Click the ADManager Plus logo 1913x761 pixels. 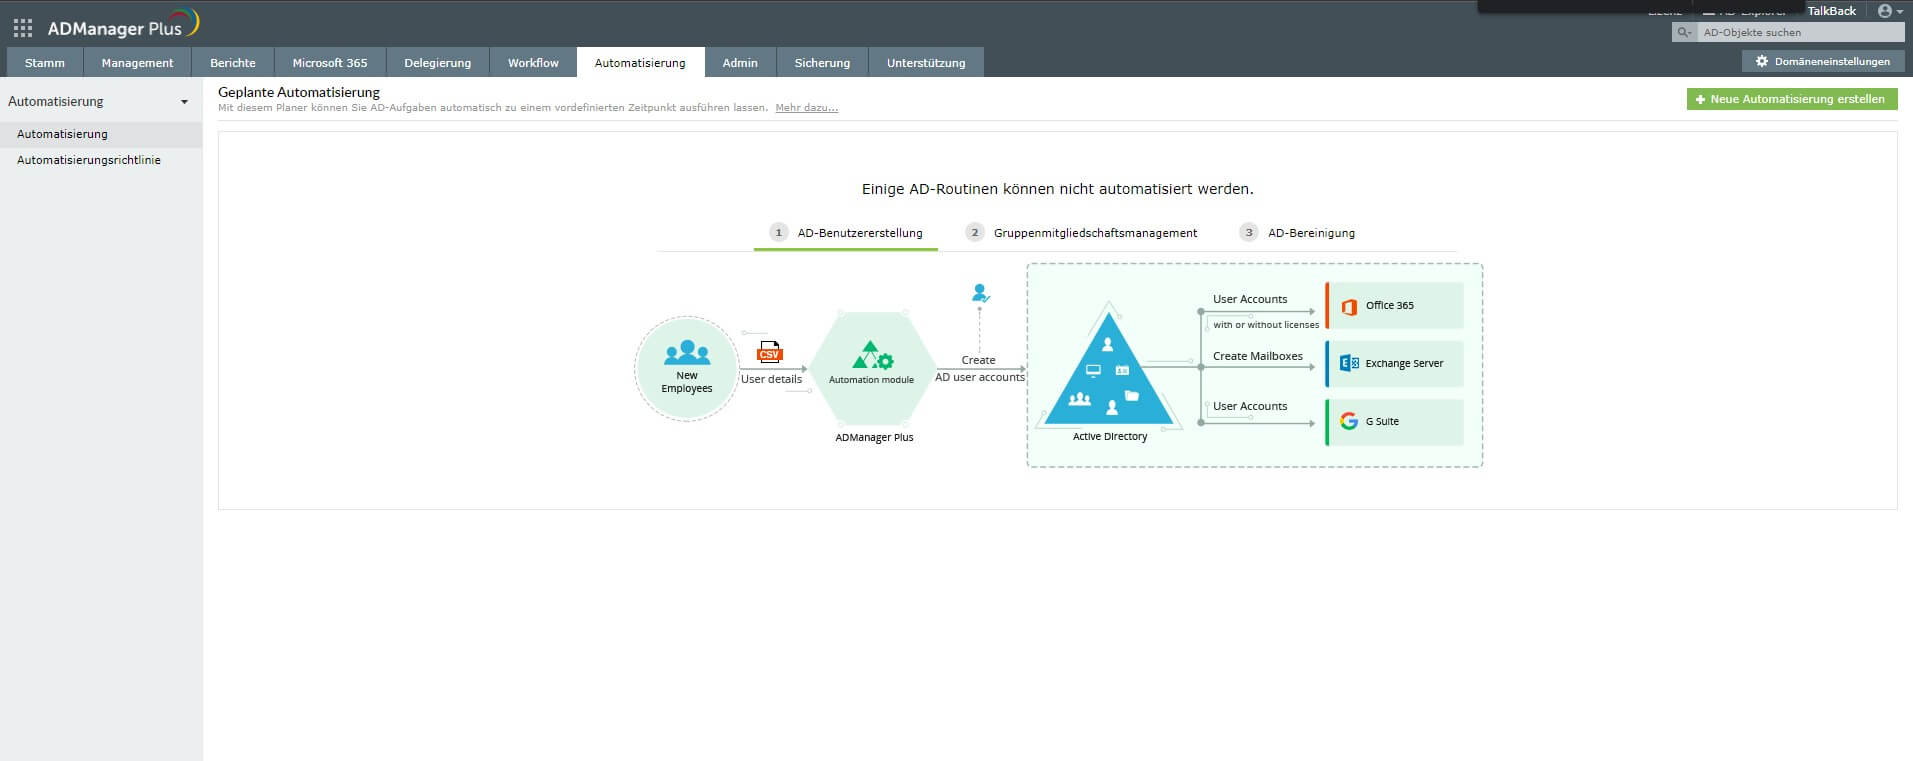[123, 26]
